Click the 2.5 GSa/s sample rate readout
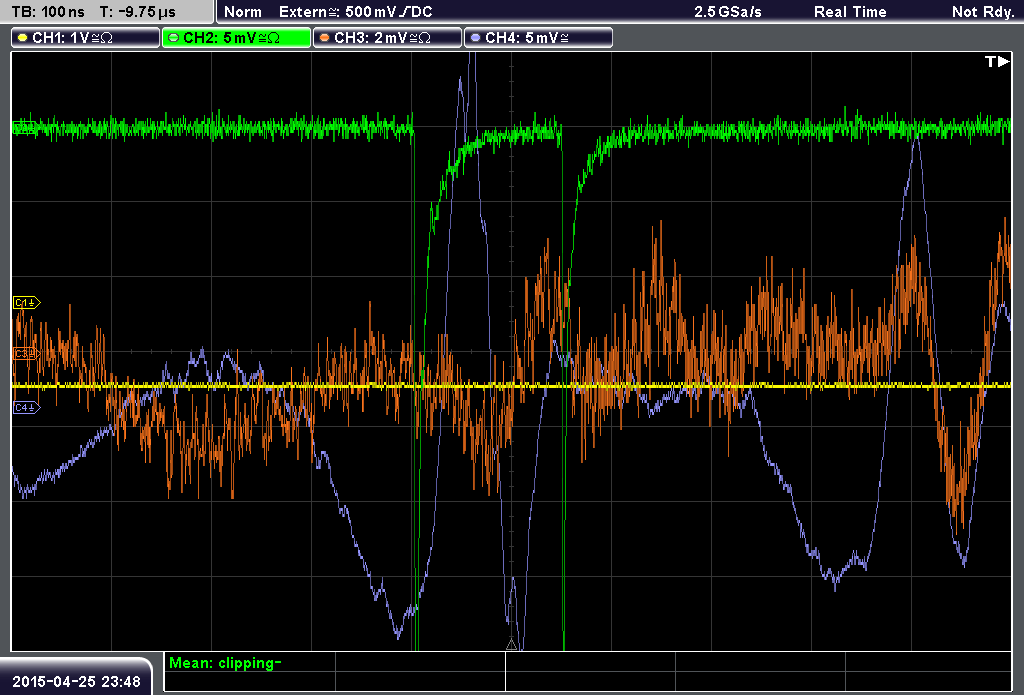 tap(728, 12)
